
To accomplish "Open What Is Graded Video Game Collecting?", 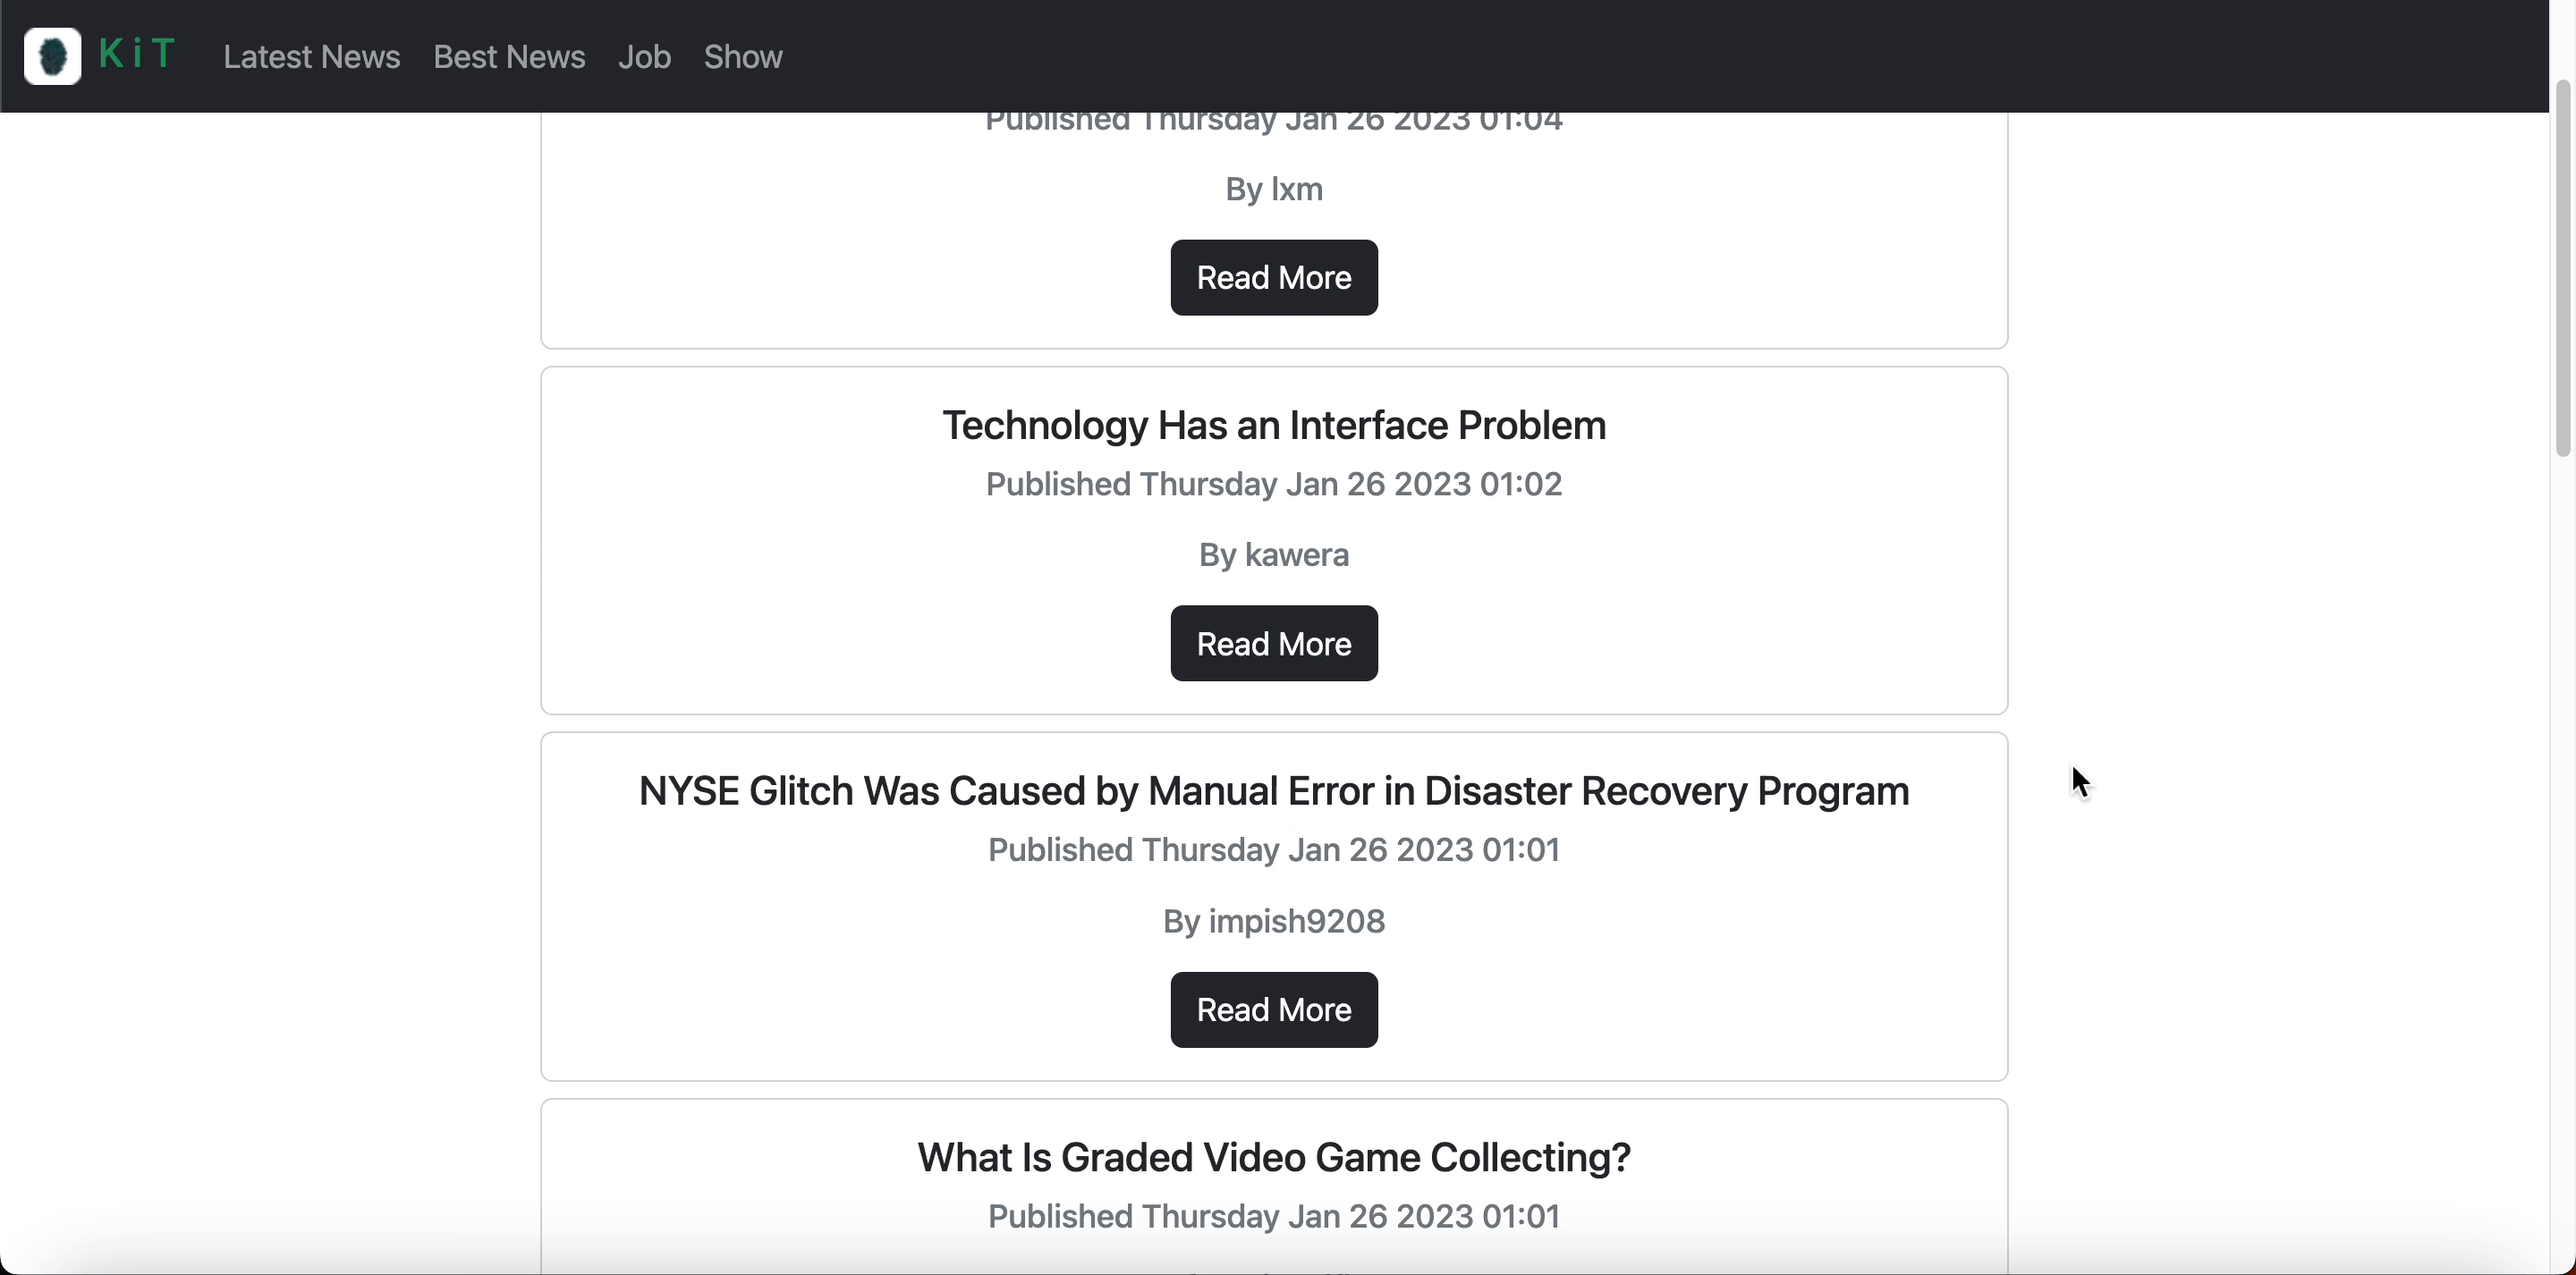I will [1273, 1156].
